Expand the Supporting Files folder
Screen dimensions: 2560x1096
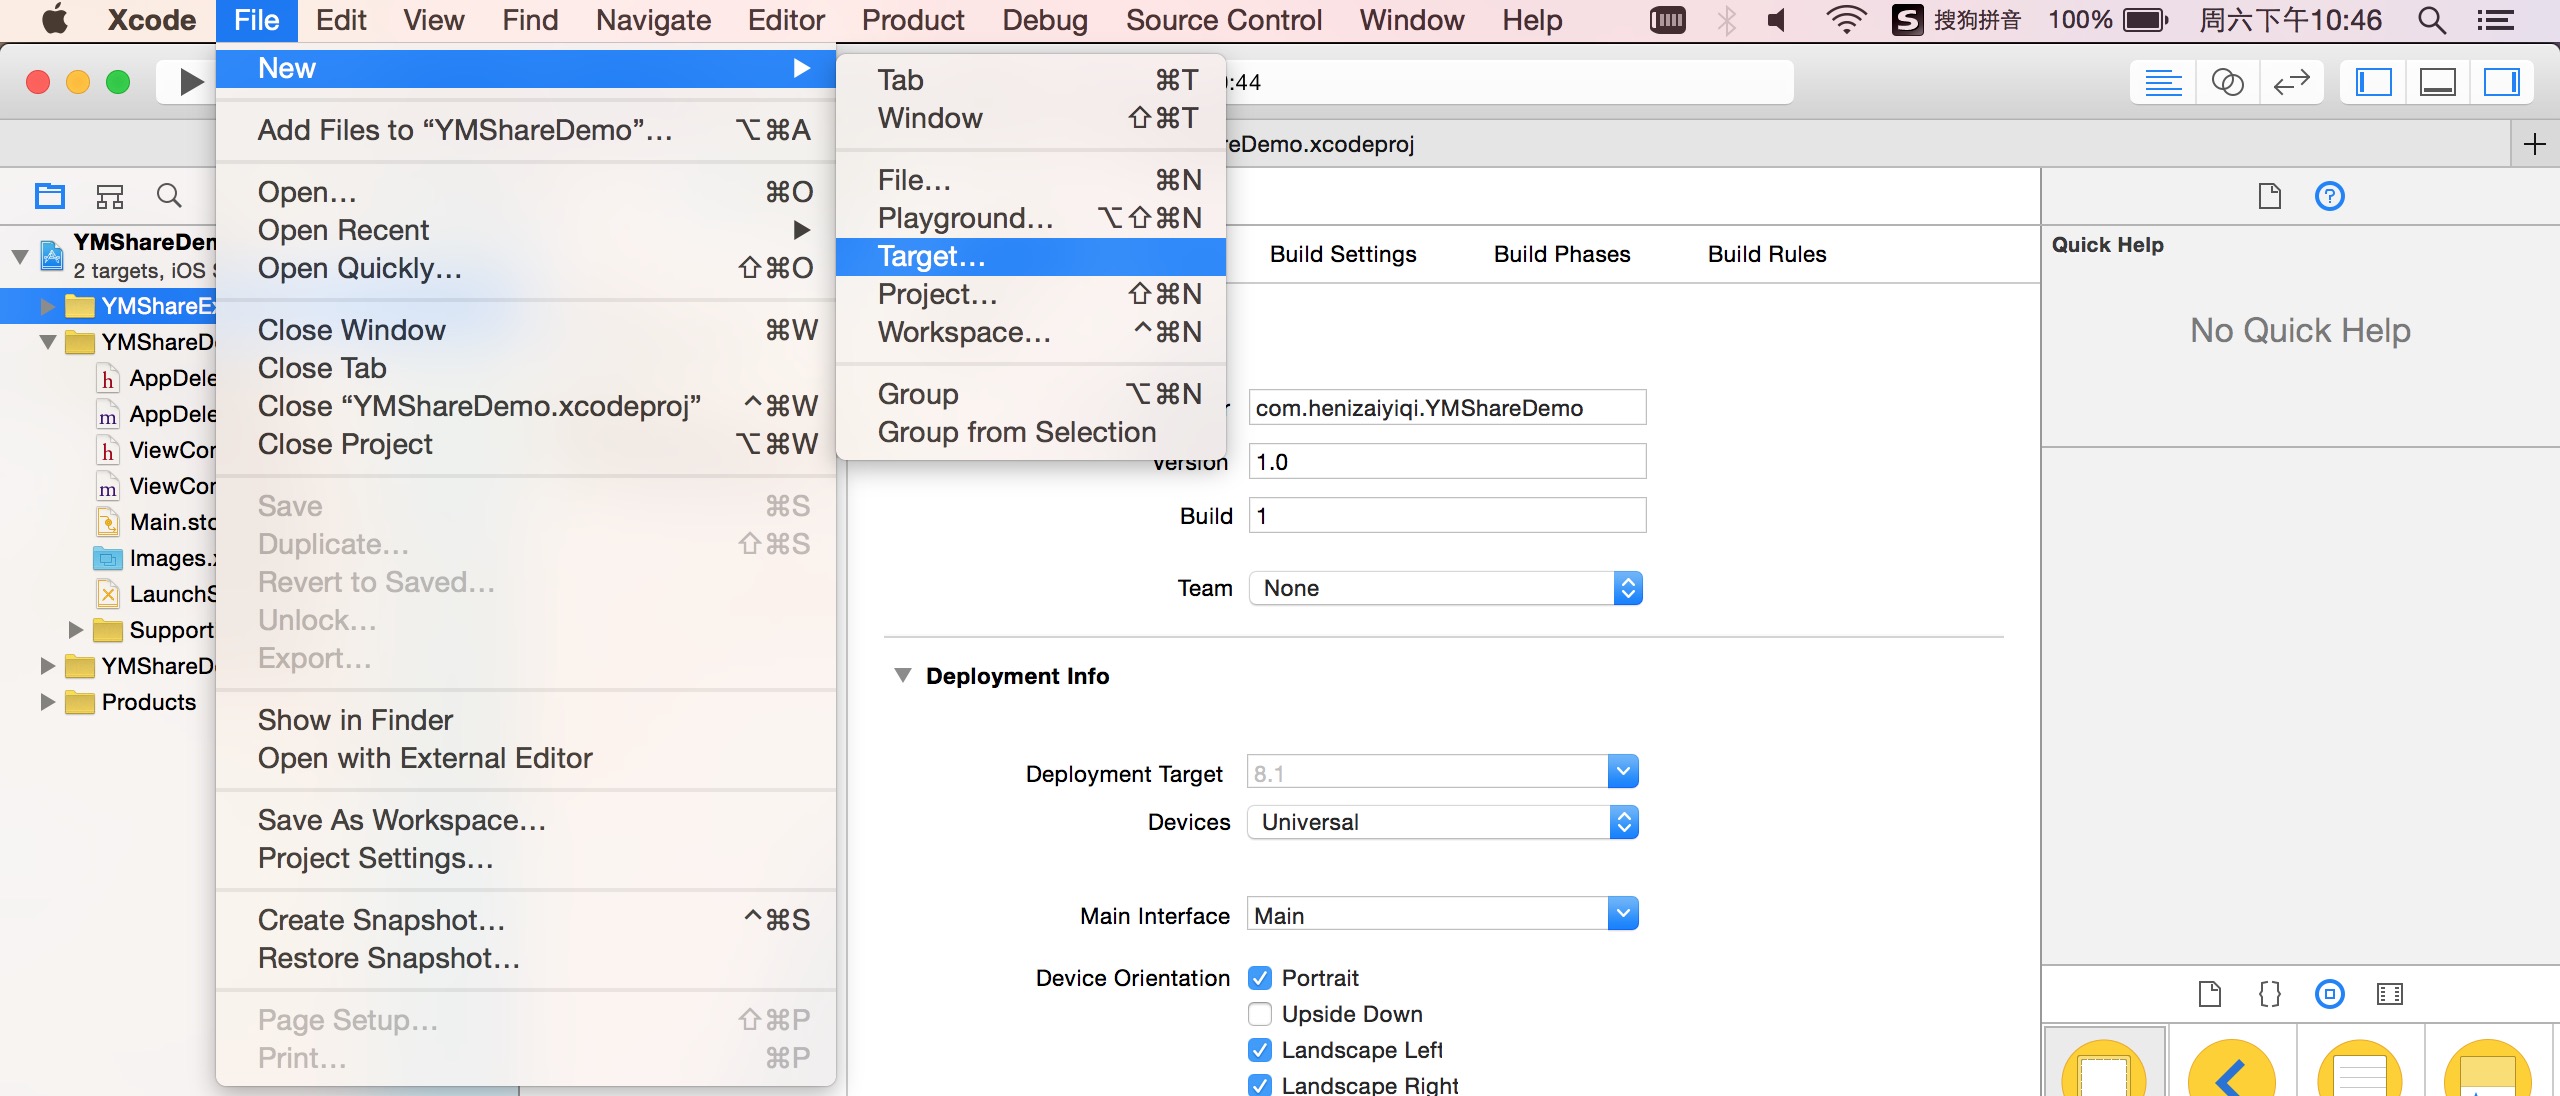click(75, 630)
